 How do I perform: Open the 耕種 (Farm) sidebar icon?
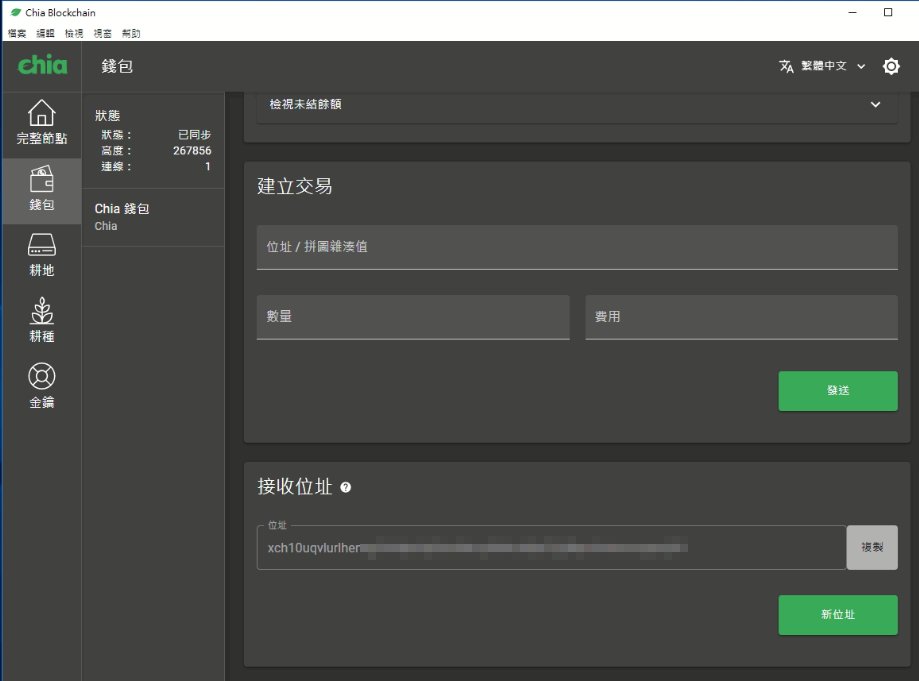click(41, 320)
